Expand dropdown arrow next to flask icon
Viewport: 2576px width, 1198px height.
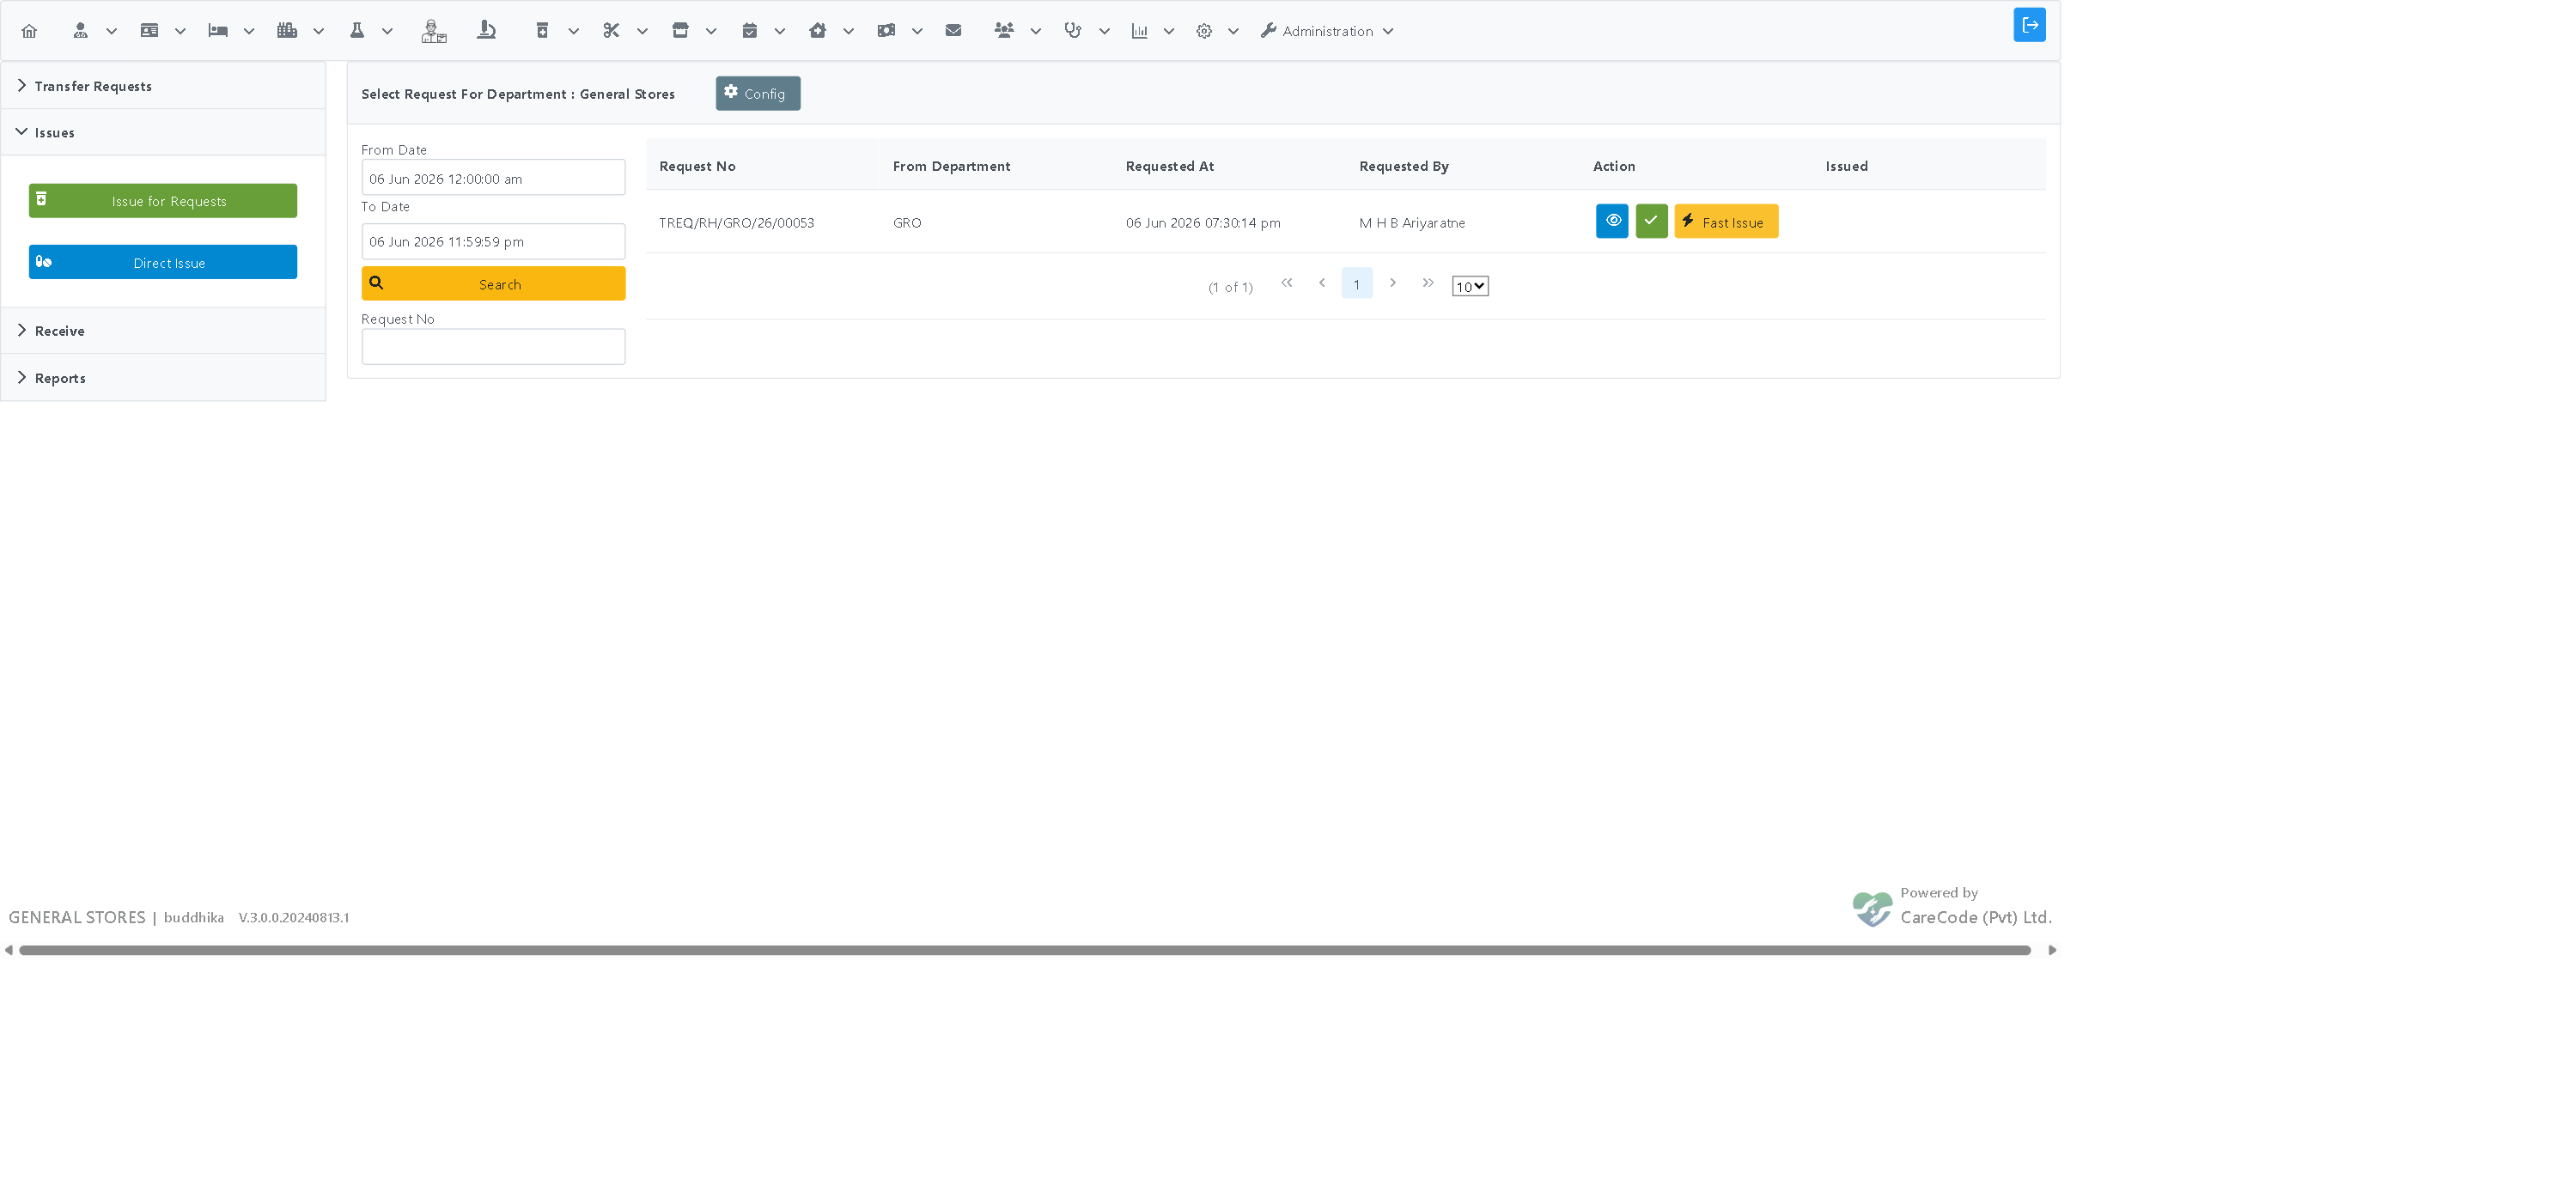point(387,31)
